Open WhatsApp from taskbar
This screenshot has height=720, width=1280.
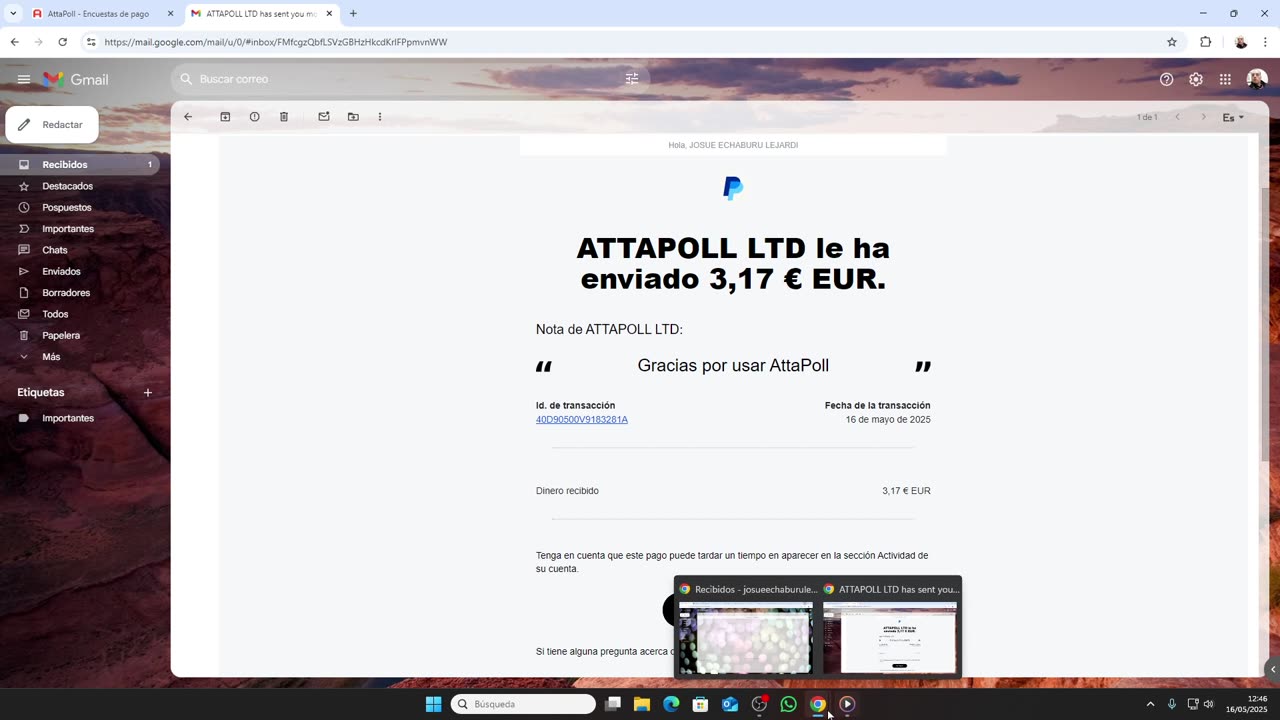788,704
